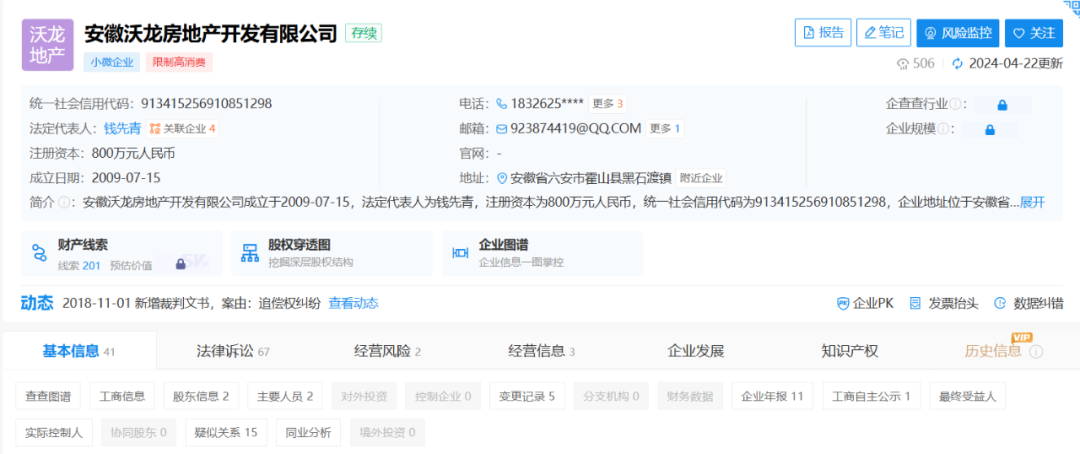This screenshot has width=1080, height=454.
Task: Show more emails 更多 1
Action: [665, 128]
